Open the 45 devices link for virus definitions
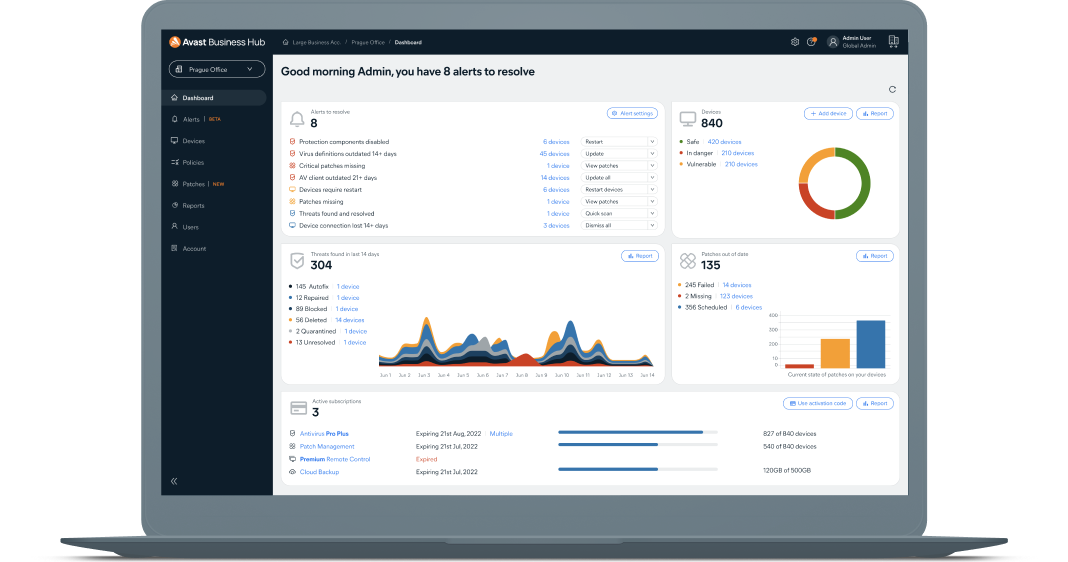 (554, 154)
